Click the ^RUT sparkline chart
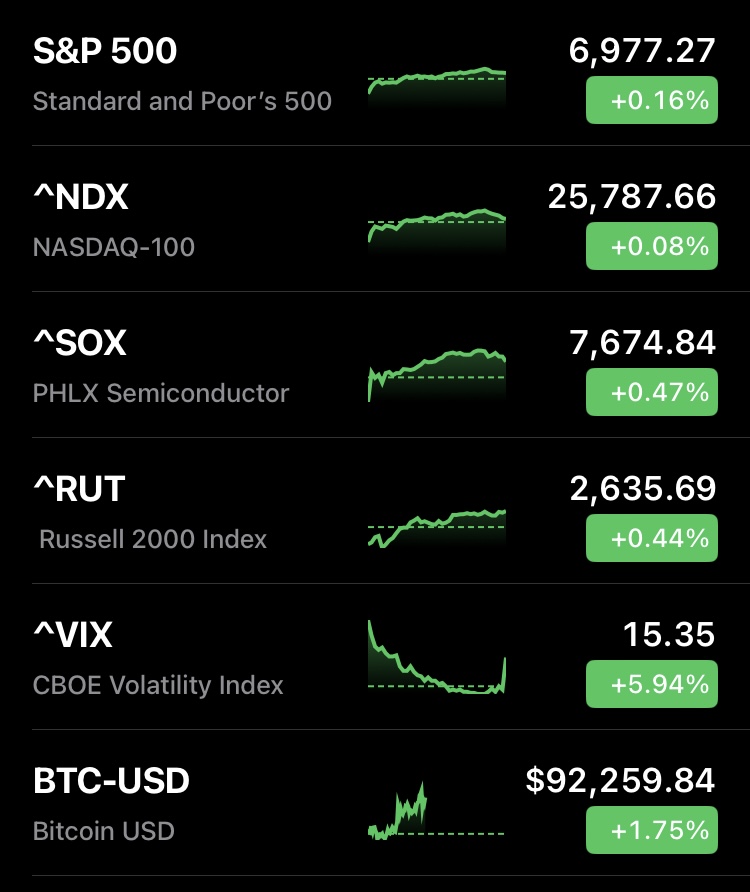The image size is (750, 892). [437, 524]
